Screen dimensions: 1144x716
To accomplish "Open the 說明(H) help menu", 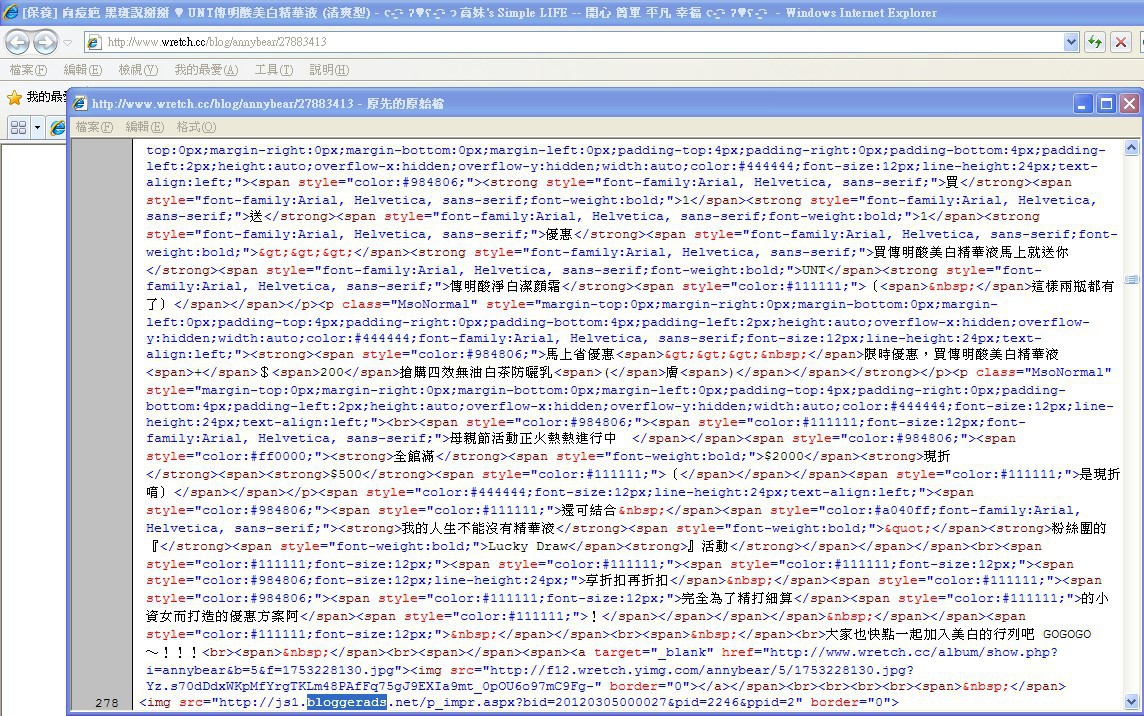I will coord(329,70).
